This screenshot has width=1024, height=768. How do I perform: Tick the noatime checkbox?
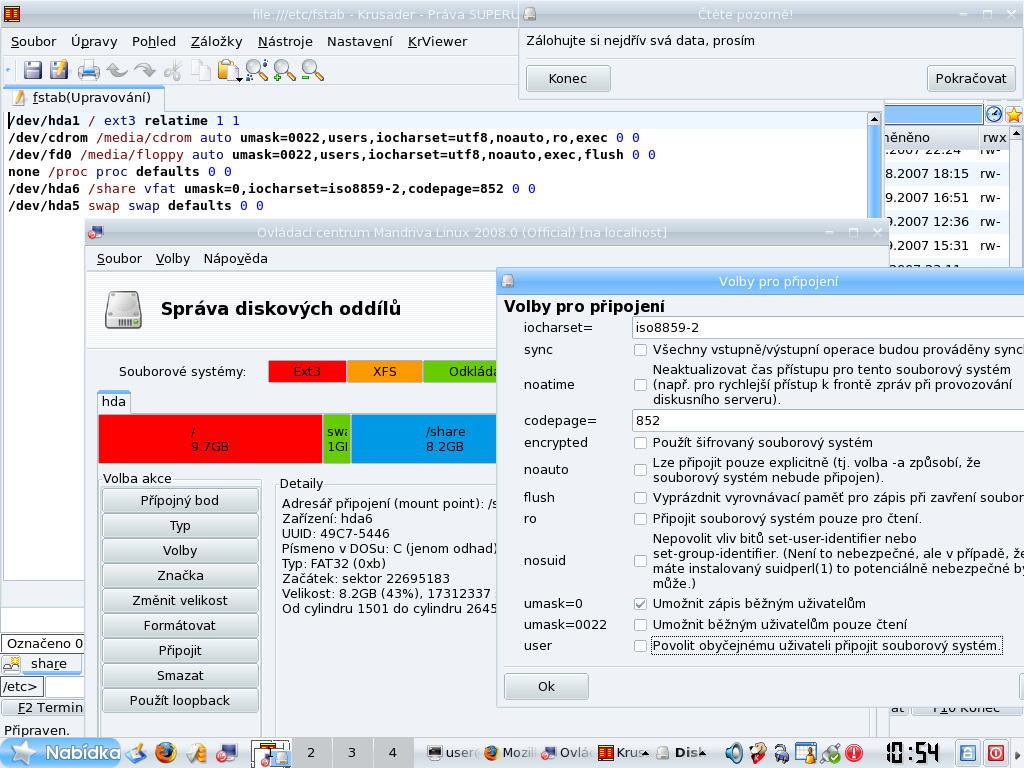[x=640, y=385]
